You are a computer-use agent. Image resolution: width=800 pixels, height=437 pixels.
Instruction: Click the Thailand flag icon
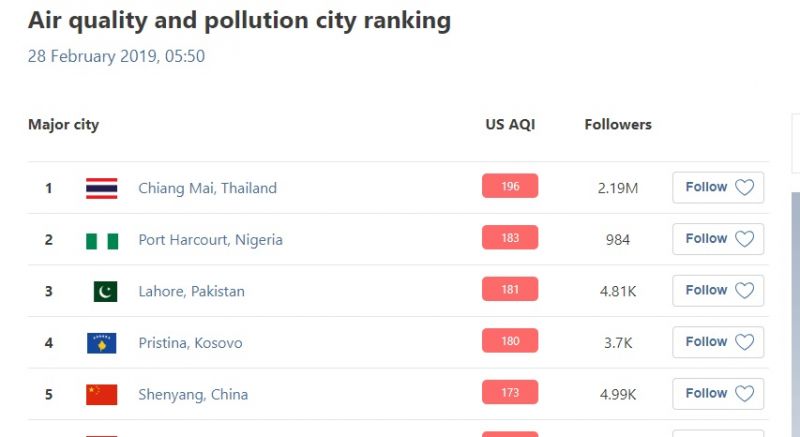[x=101, y=188]
